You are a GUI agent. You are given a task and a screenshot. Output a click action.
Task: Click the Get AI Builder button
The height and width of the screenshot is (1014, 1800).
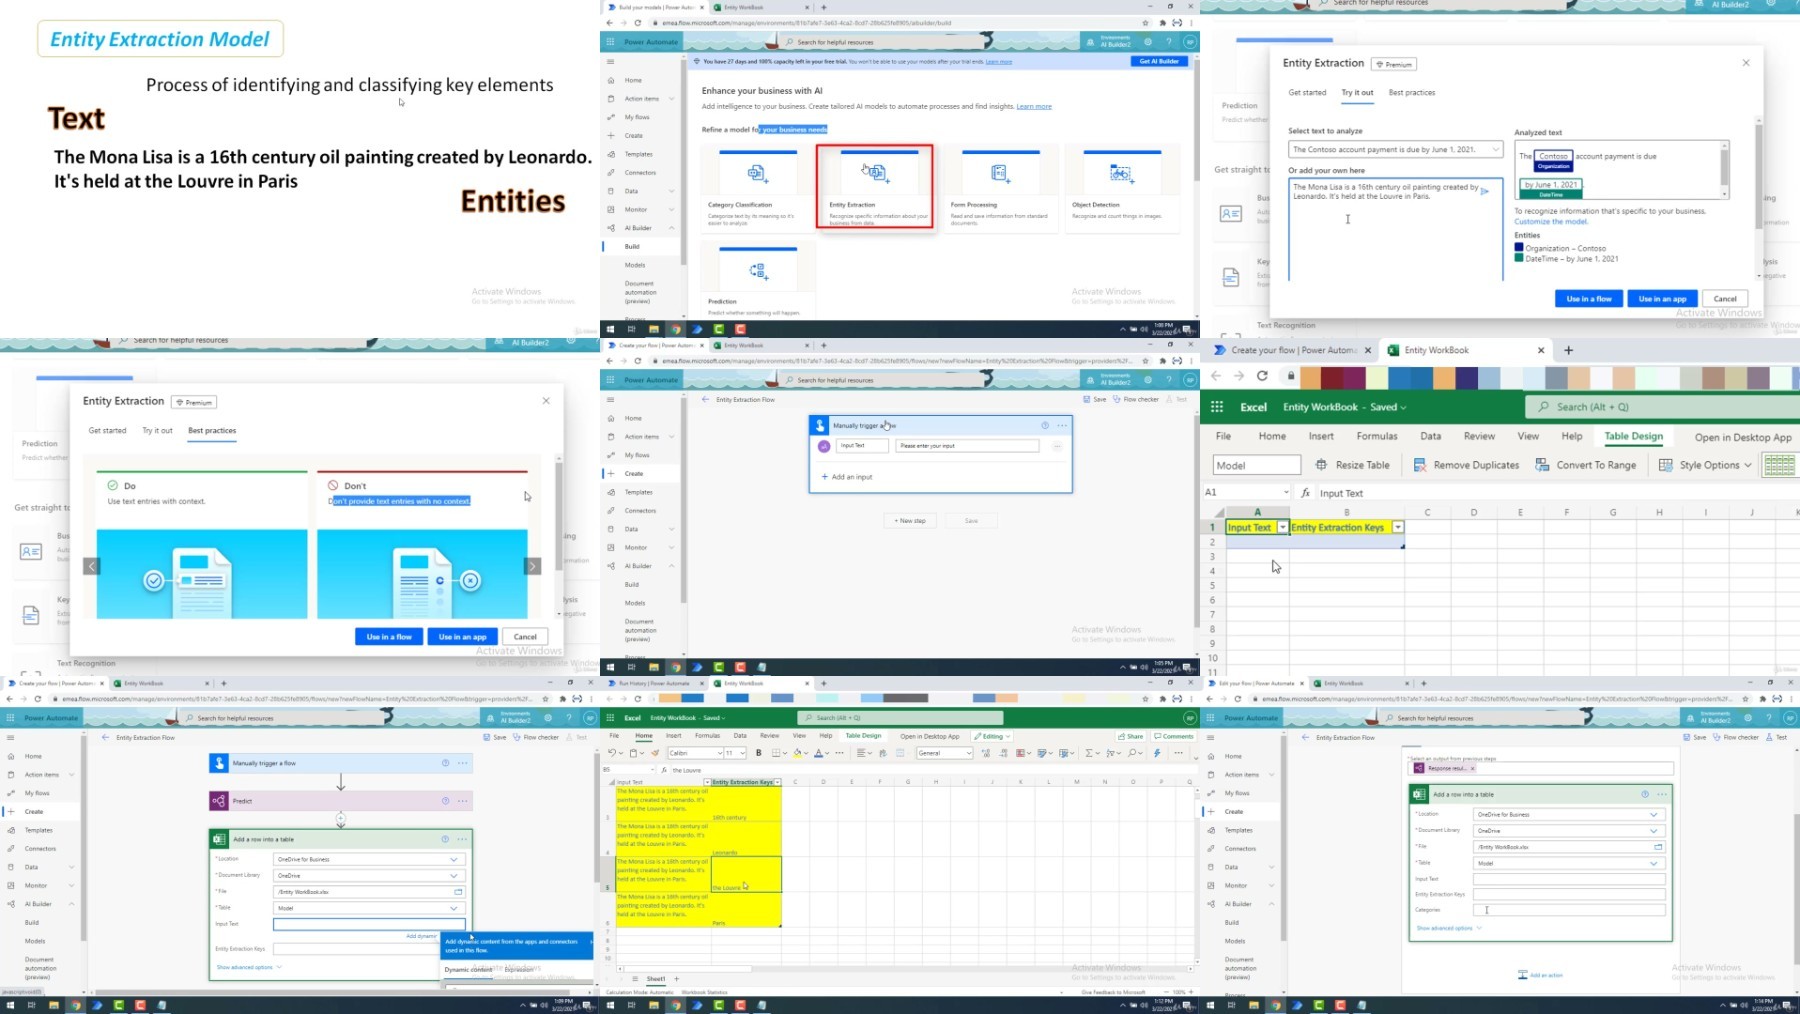coord(1159,61)
